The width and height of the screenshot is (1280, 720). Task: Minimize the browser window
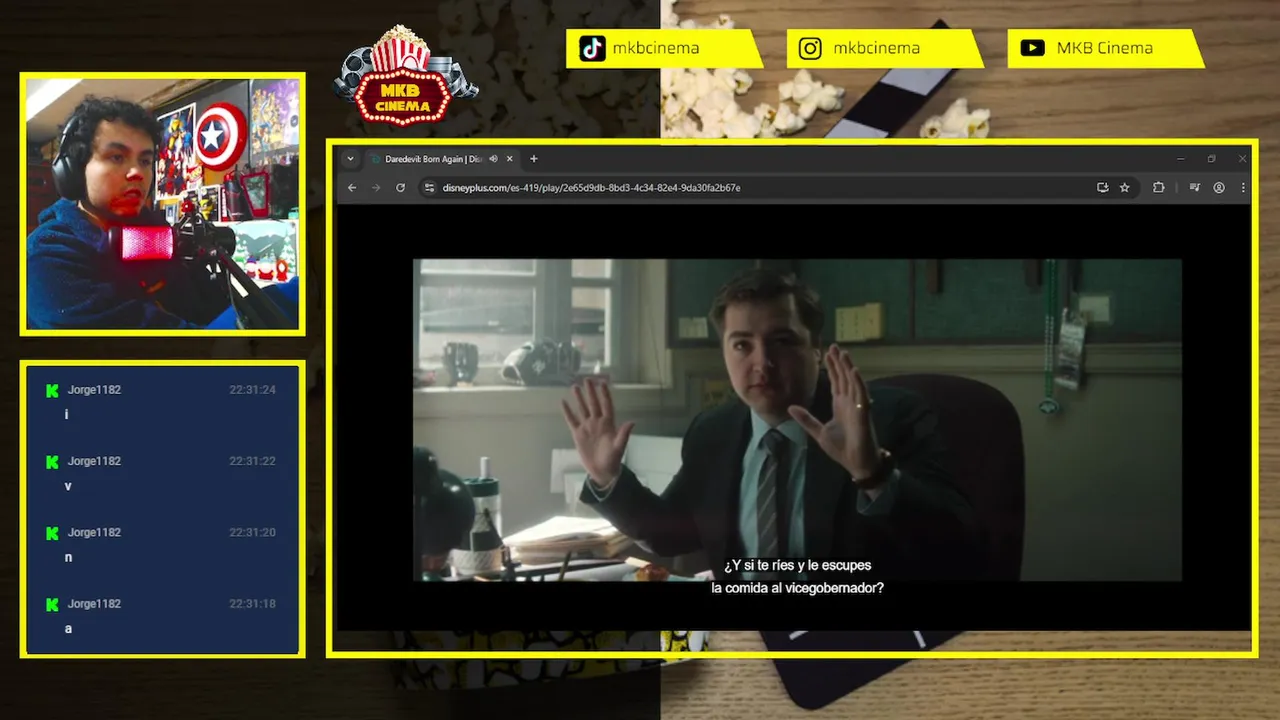[1181, 159]
